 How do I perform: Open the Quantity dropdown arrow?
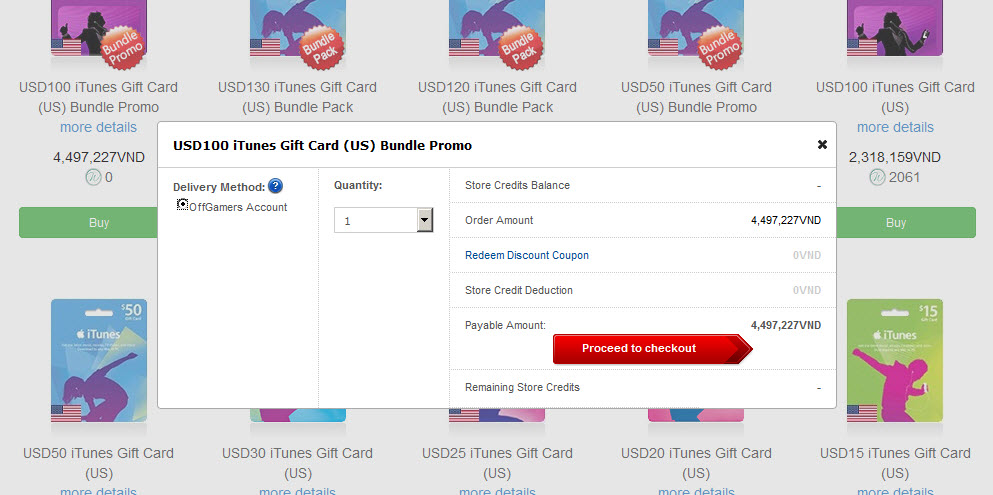point(425,220)
